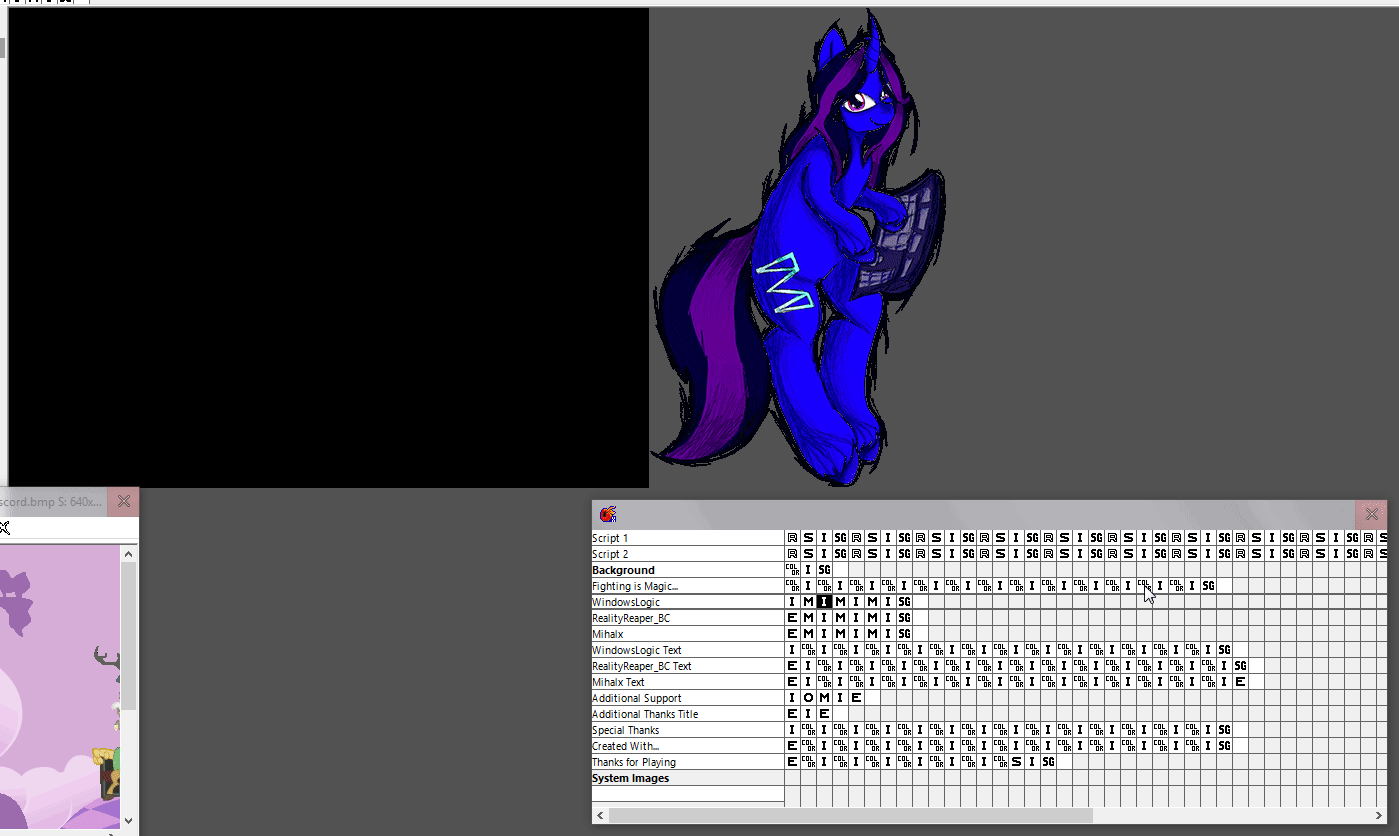Image resolution: width=1399 pixels, height=836 pixels.
Task: Select the M cell in Additional Support row
Action: click(825, 698)
